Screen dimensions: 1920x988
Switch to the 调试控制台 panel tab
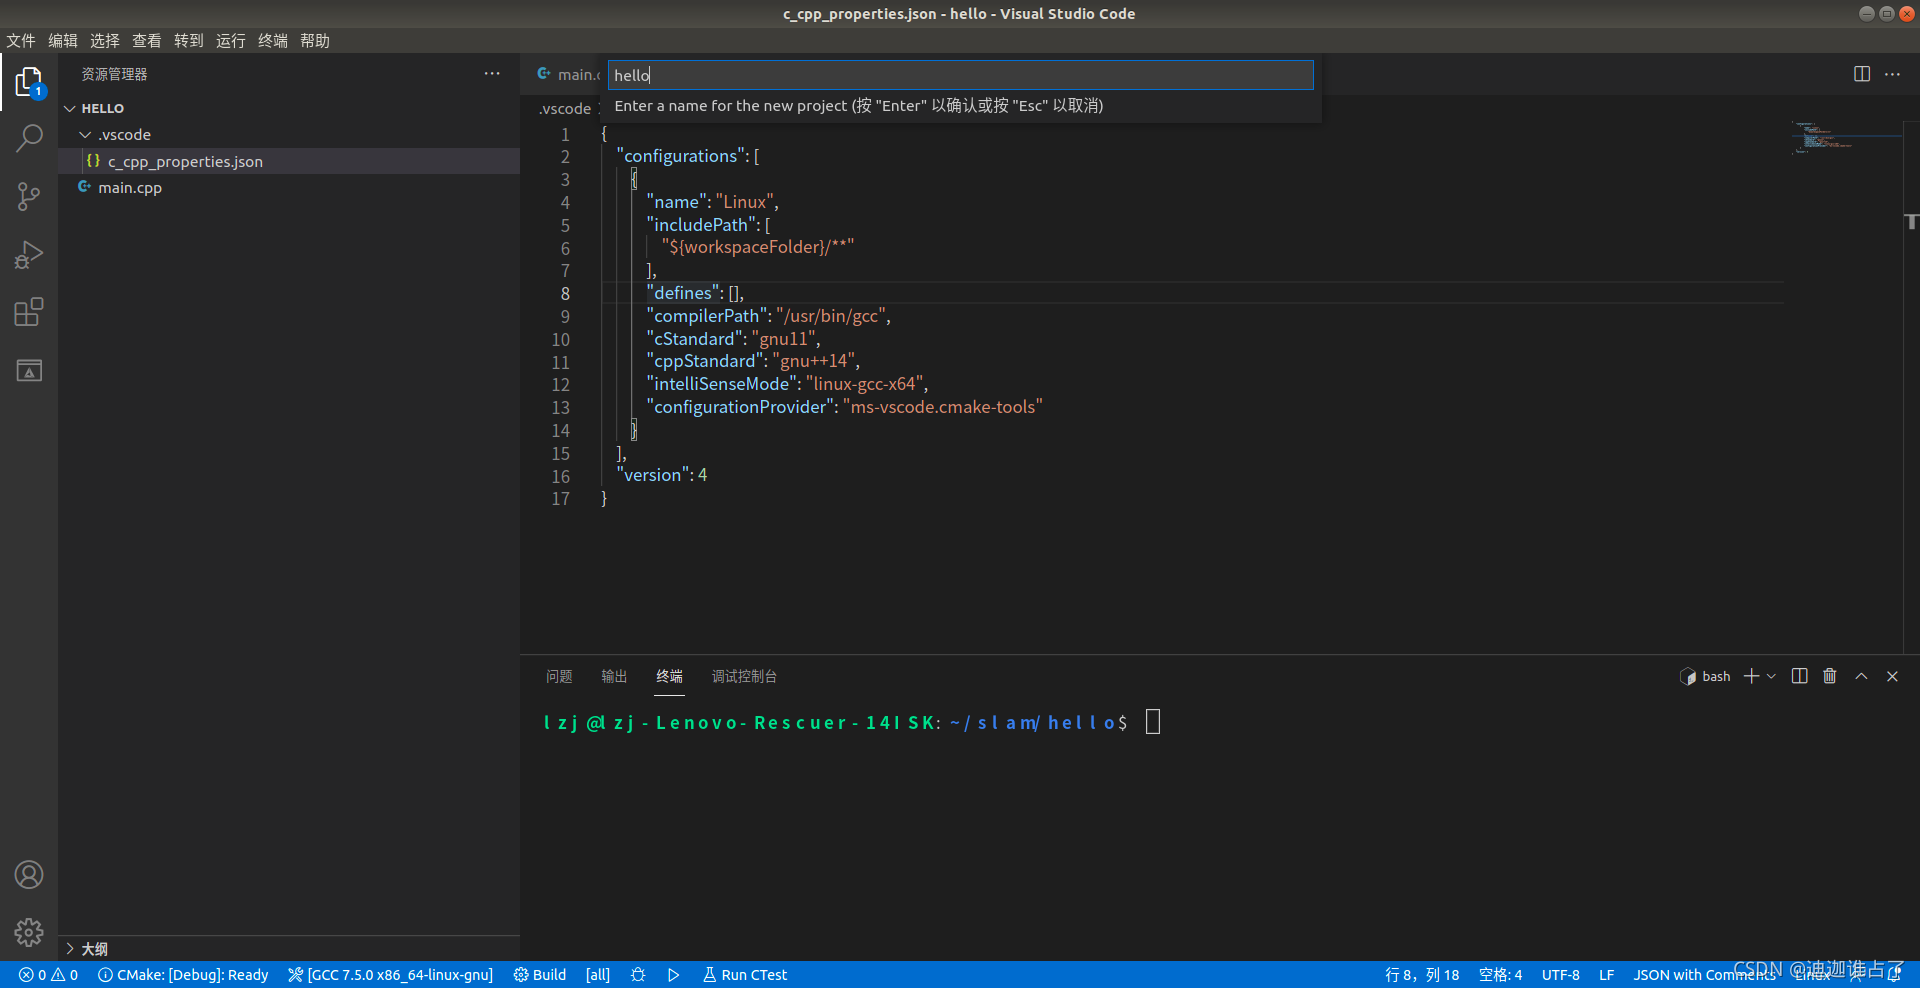click(x=744, y=677)
